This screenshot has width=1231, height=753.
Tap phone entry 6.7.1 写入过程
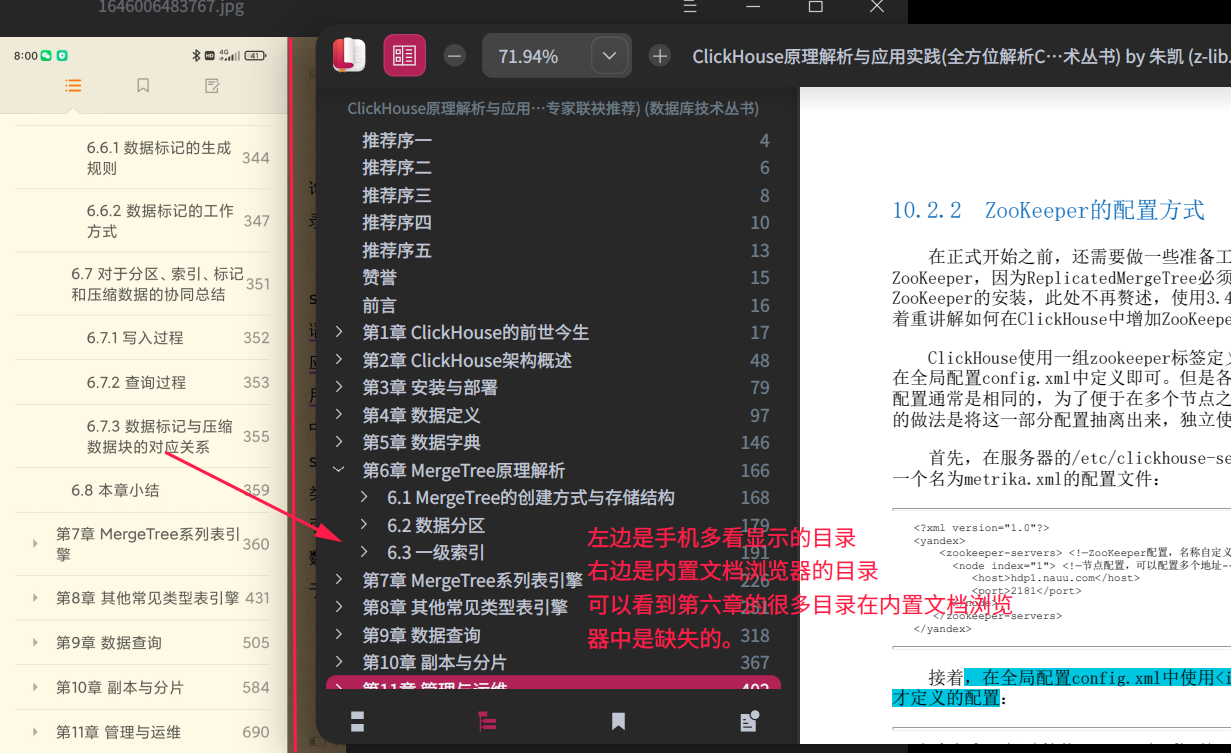135,338
